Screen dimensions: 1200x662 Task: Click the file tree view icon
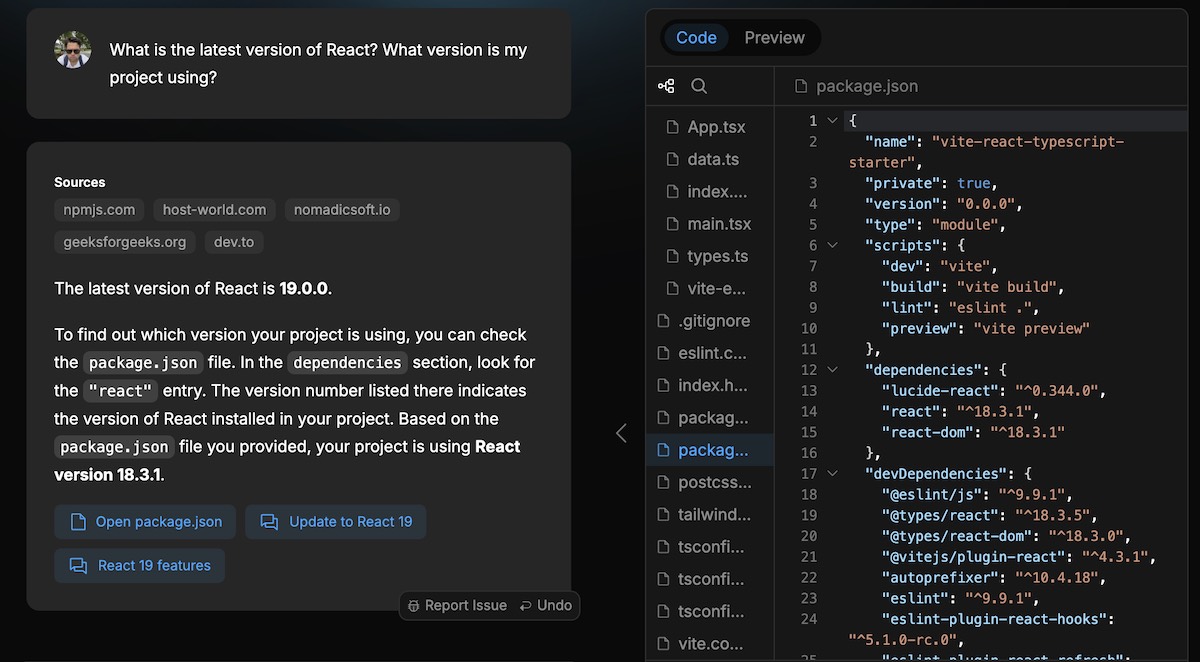666,86
